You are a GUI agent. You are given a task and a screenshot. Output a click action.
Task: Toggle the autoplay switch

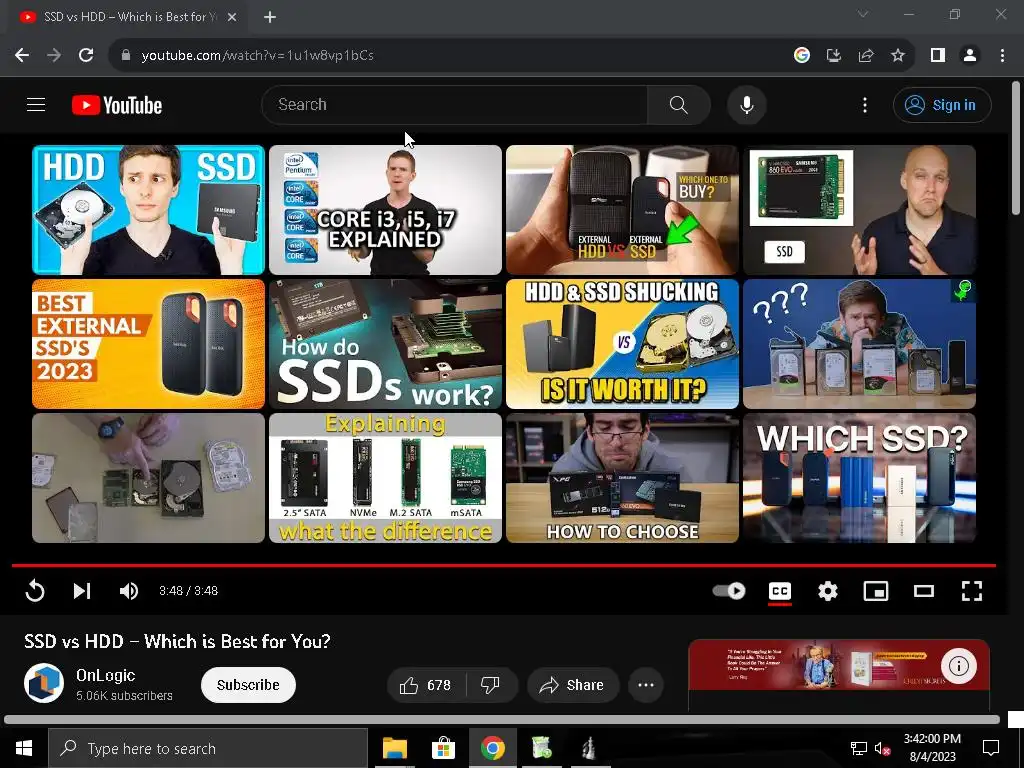tap(729, 591)
